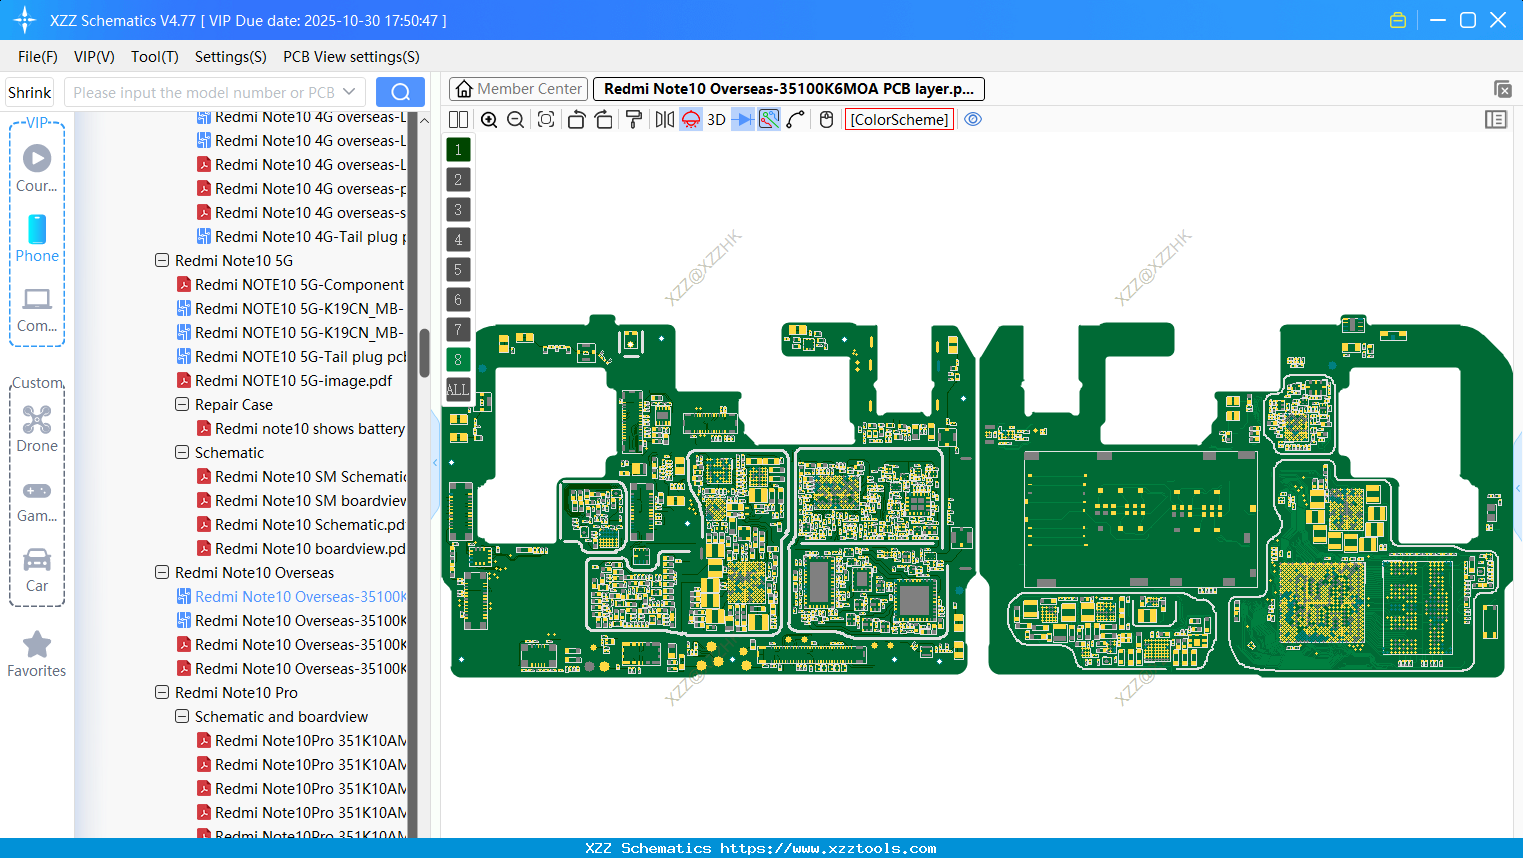Open the paint brush coloring tool
Viewport: 1523px width, 858px height.
pos(633,119)
